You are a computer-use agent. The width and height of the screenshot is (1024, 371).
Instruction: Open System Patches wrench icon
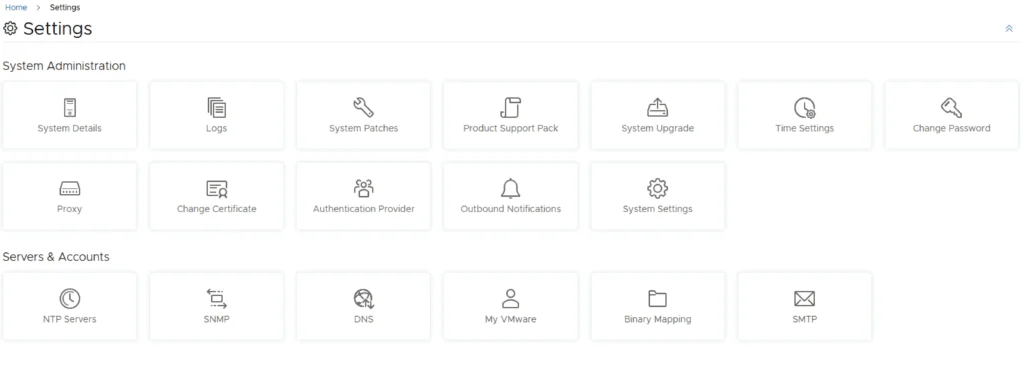pyautogui.click(x=364, y=107)
